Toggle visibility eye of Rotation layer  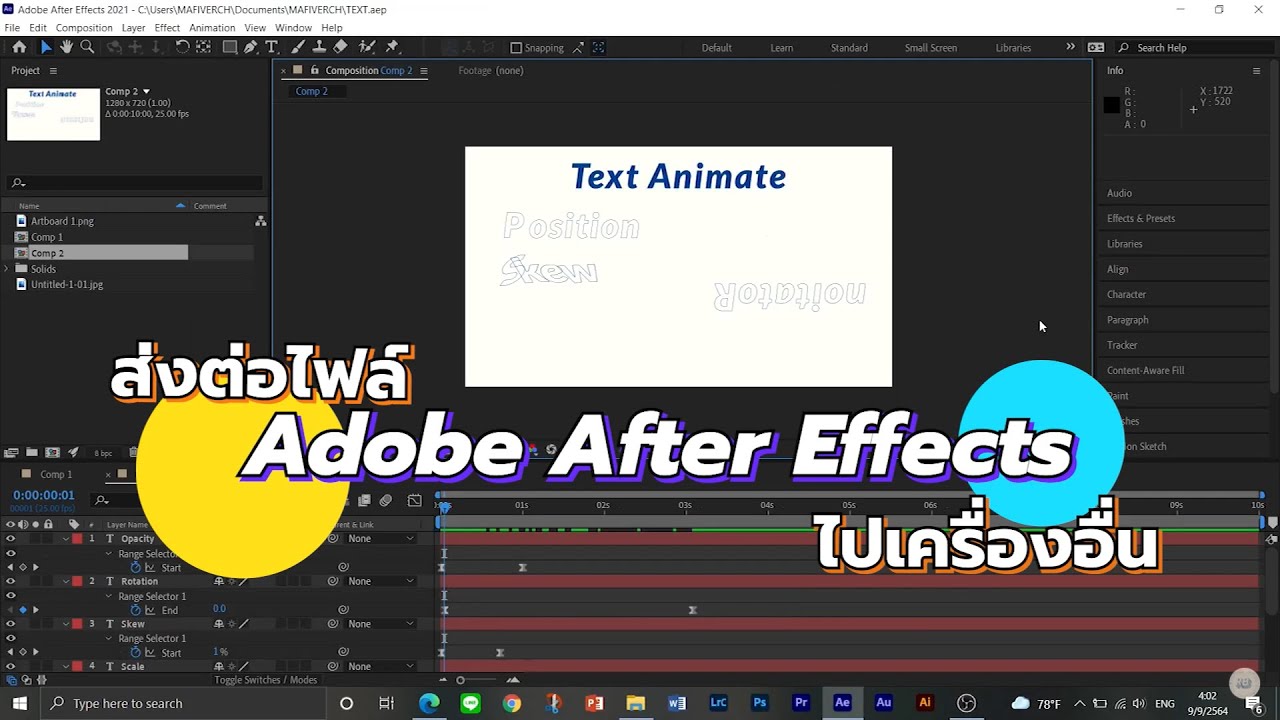(11, 581)
